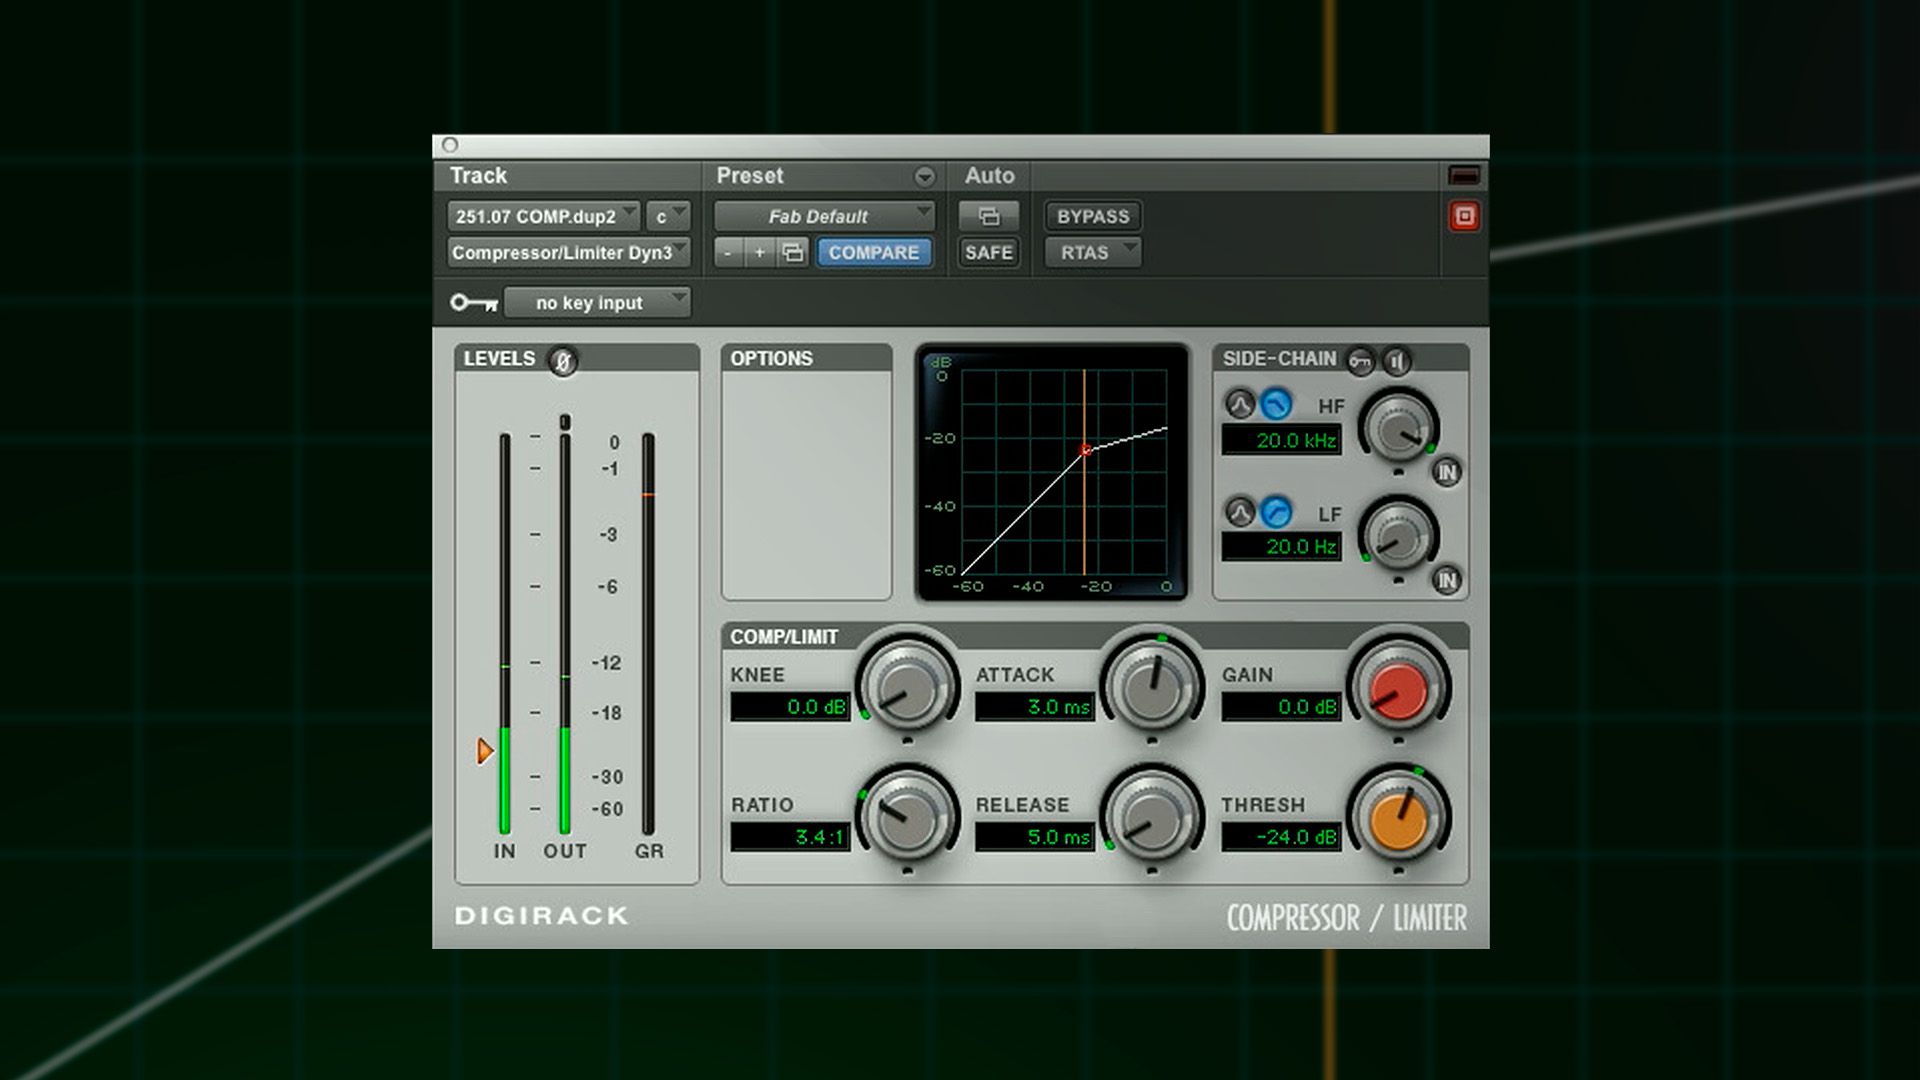Click the GAIN 0.0 dB value field
The width and height of the screenshot is (1920, 1080).
click(1281, 707)
